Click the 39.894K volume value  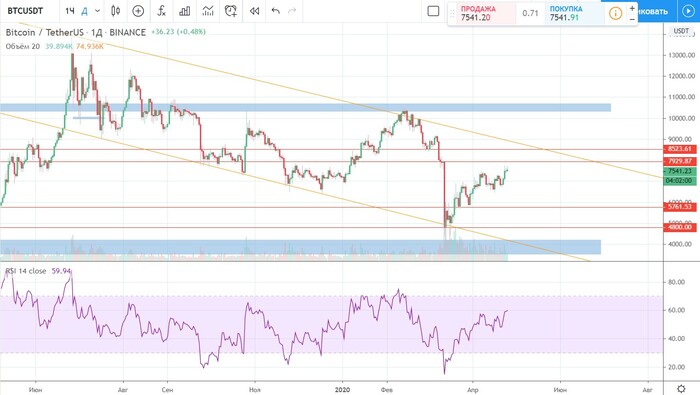[x=58, y=46]
